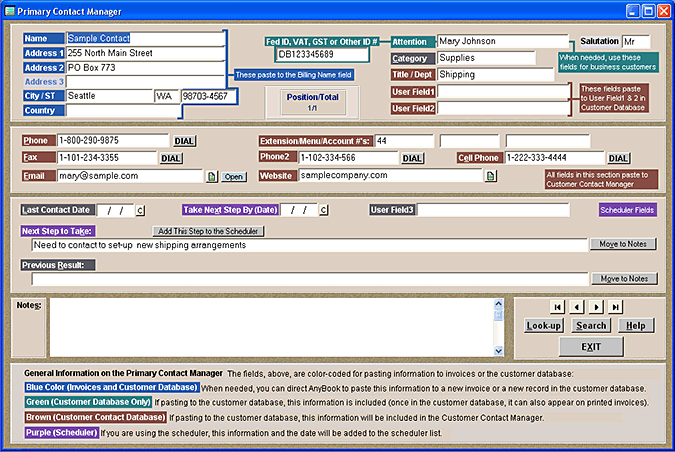The height and width of the screenshot is (452, 675).
Task: Click into the Attention field with Mary Johnson
Action: pos(488,42)
